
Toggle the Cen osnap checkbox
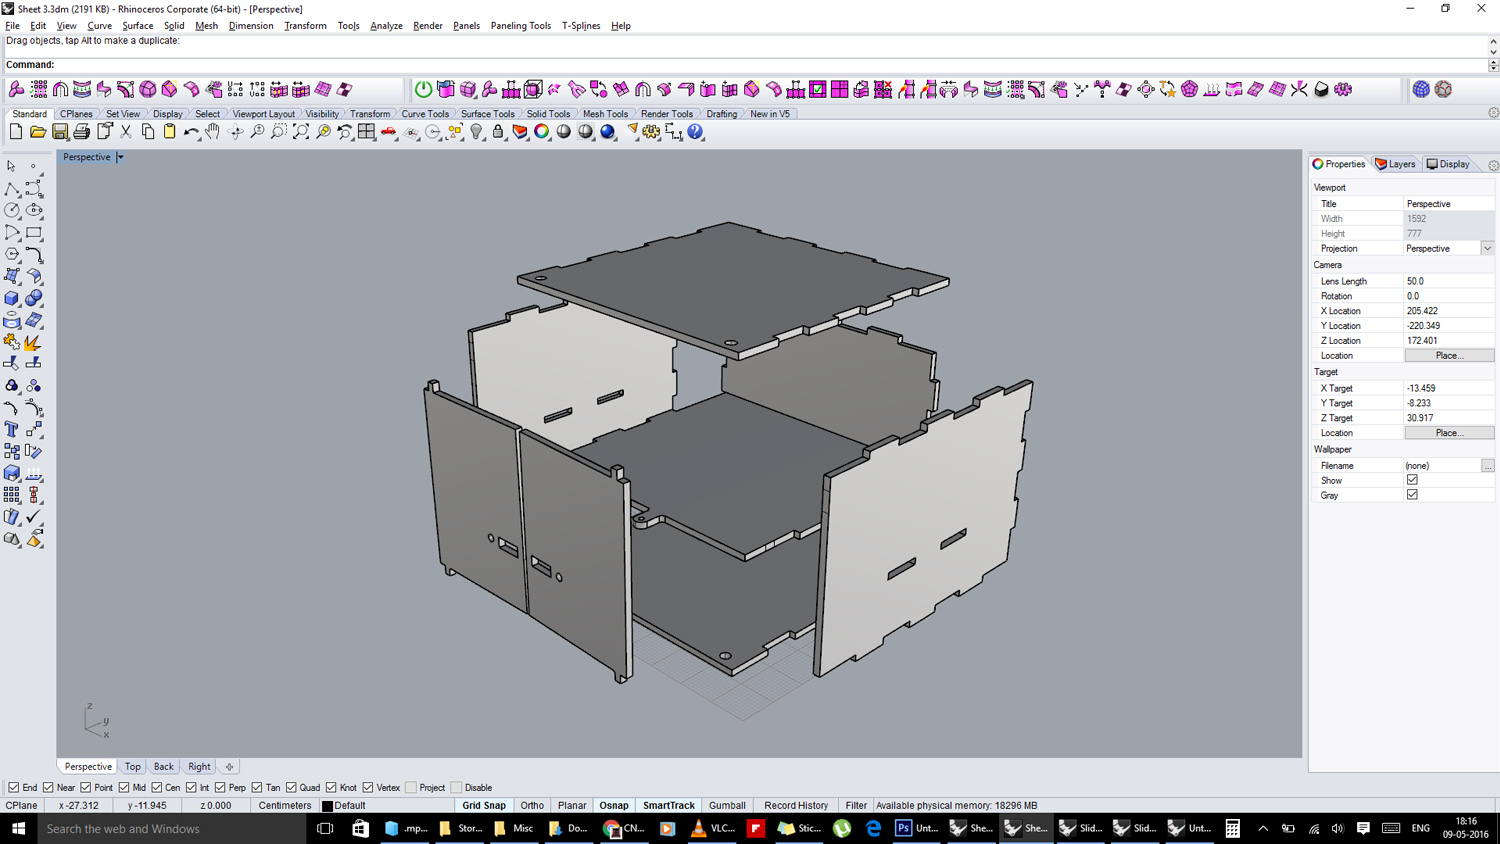click(156, 788)
